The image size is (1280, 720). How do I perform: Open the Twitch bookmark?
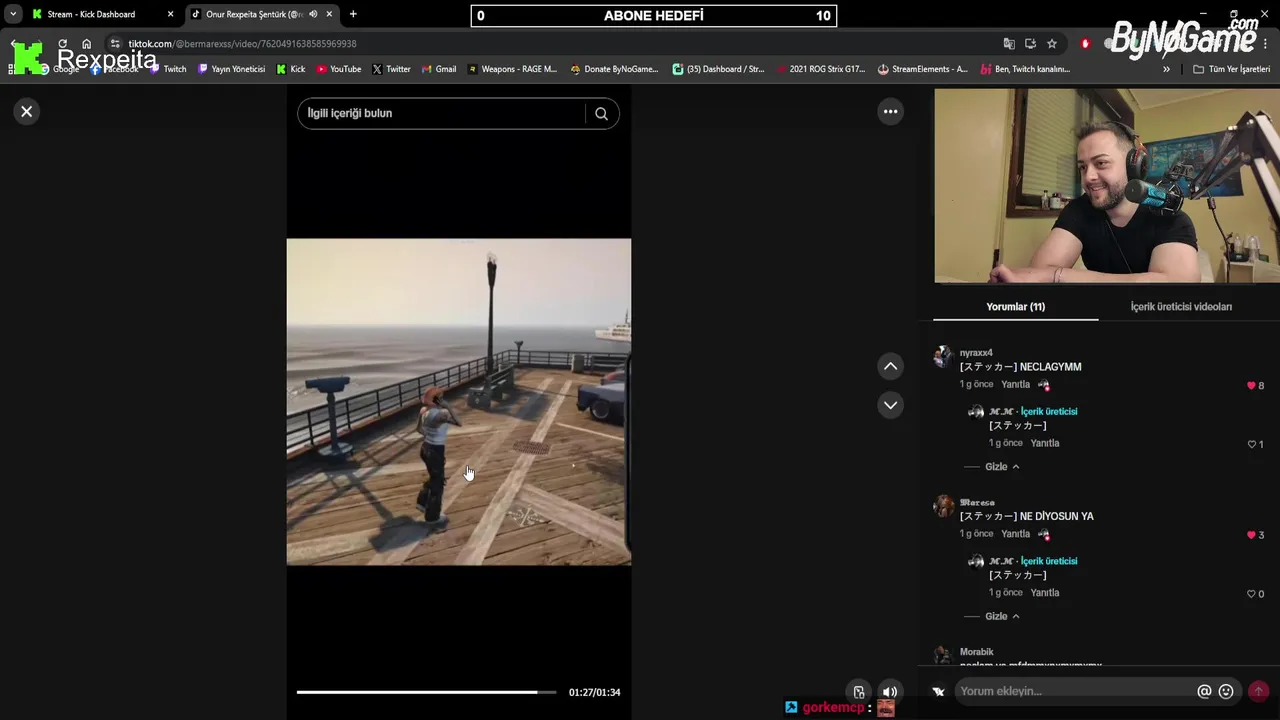click(x=168, y=69)
